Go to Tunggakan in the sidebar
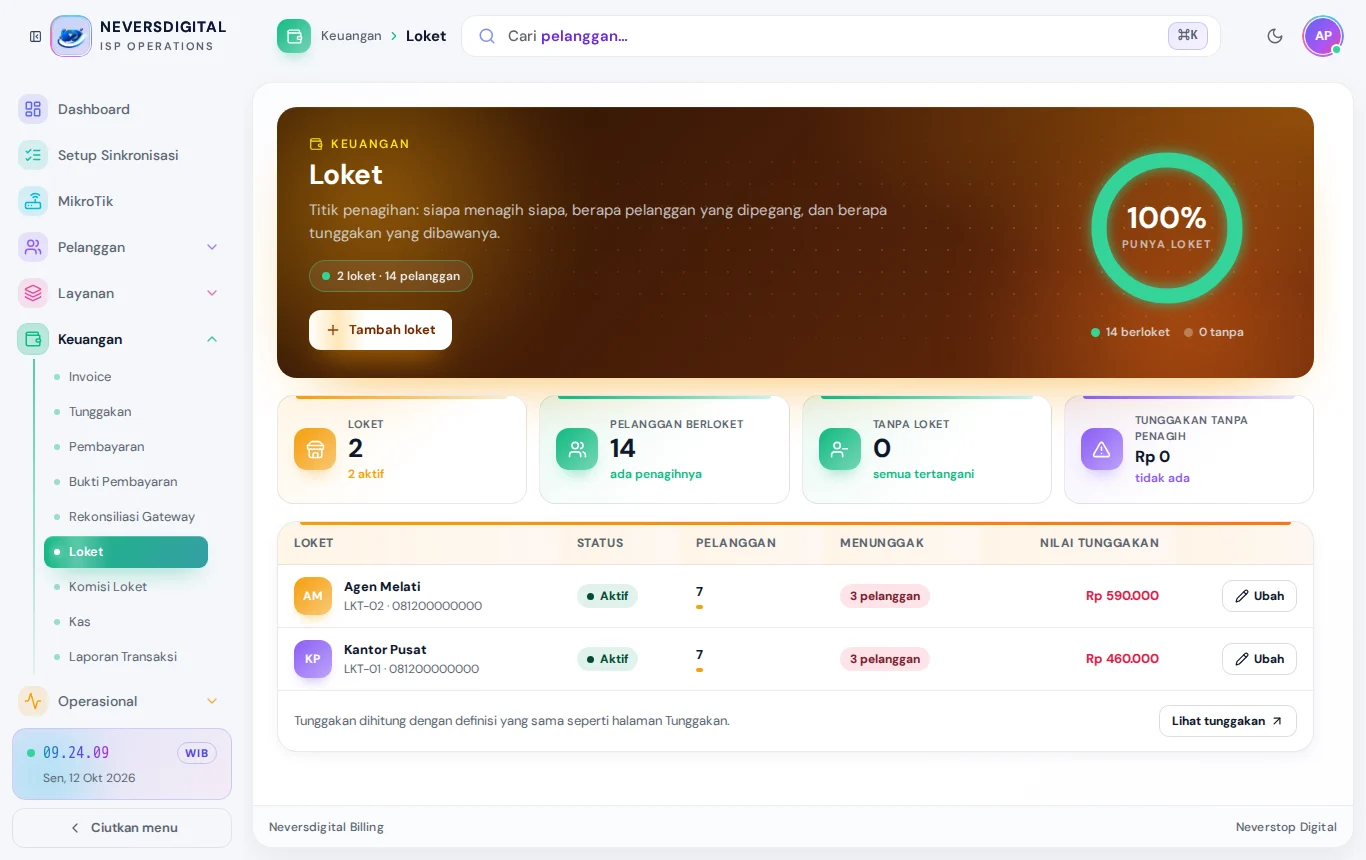This screenshot has width=1366, height=860. 126,412
